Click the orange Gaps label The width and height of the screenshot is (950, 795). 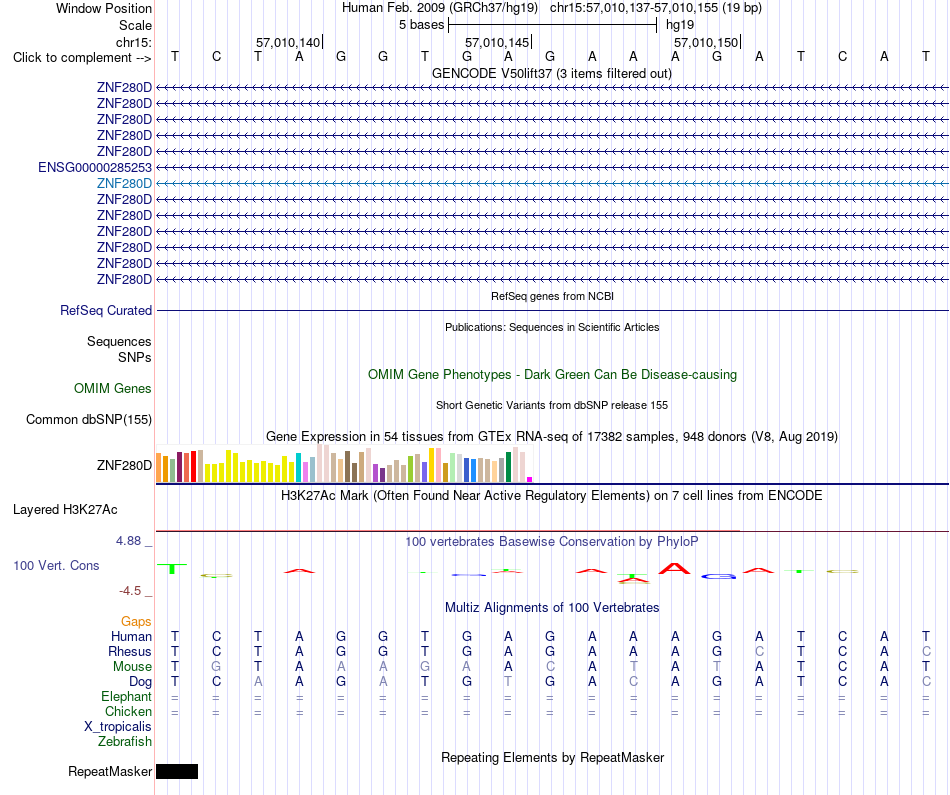click(x=136, y=622)
